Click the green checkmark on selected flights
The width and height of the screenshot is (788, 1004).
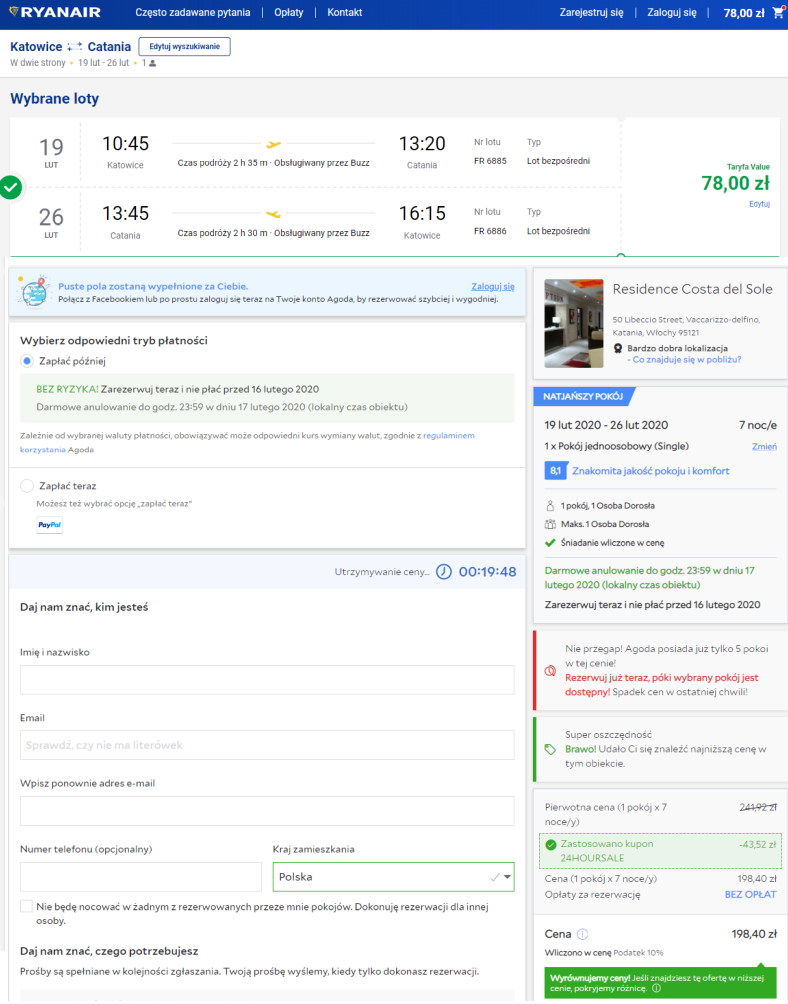10,187
